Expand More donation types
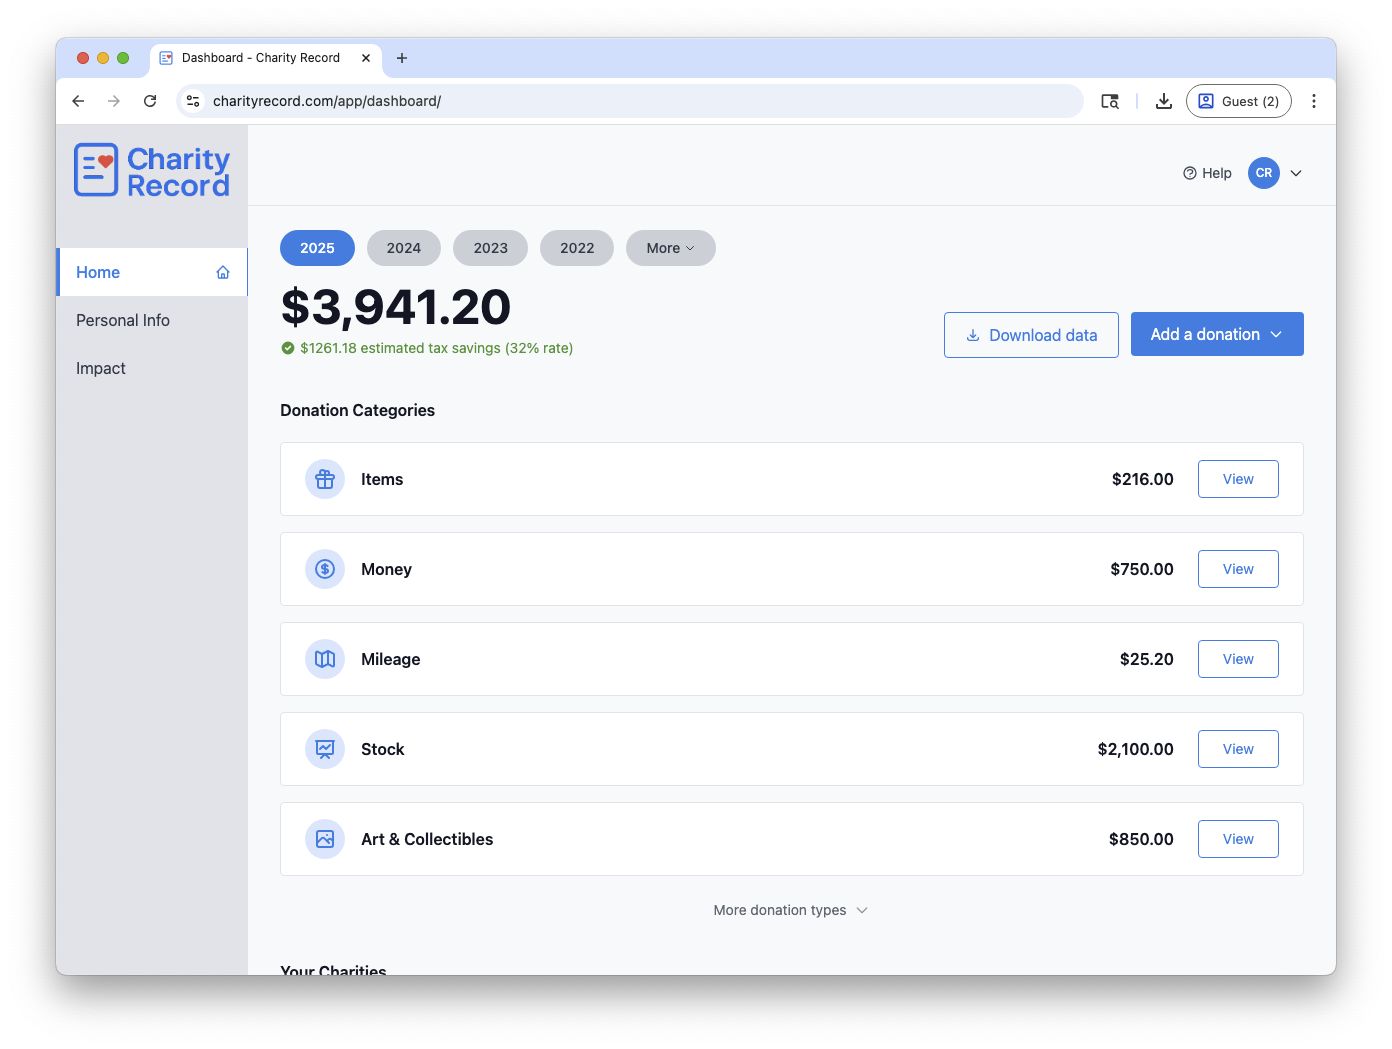 click(x=790, y=910)
